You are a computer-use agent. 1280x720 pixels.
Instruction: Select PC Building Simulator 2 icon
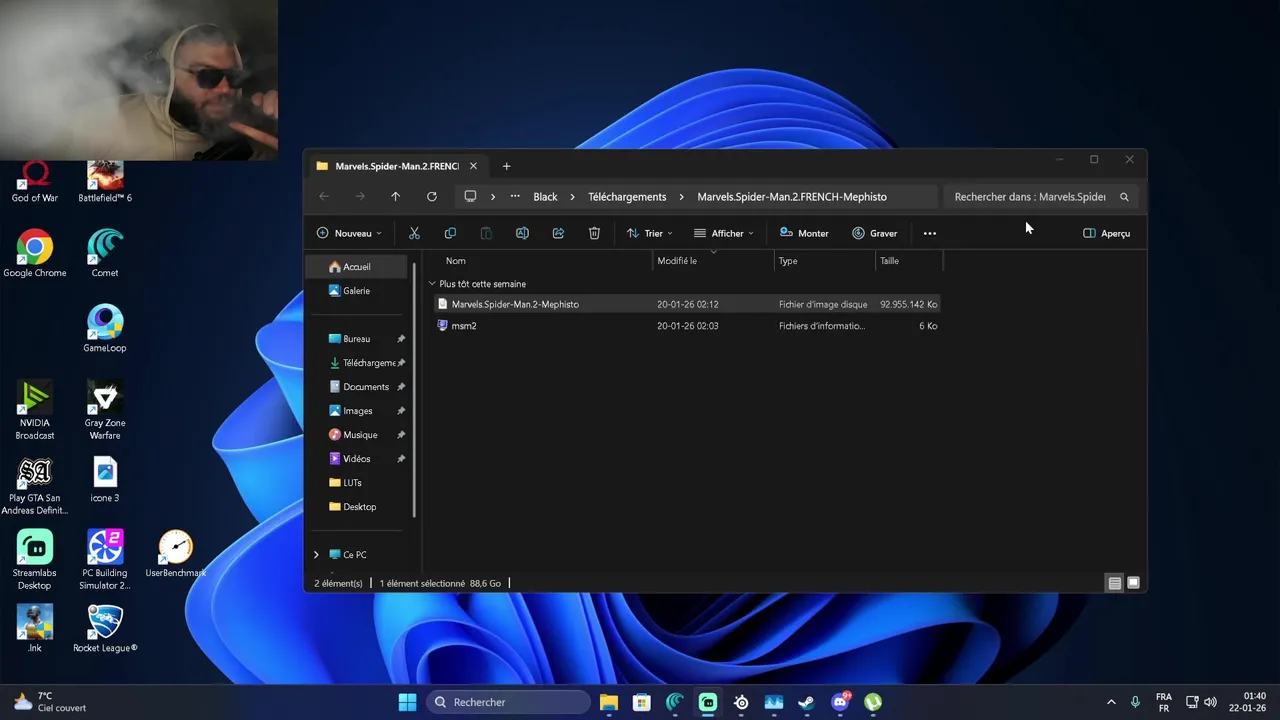click(x=105, y=560)
